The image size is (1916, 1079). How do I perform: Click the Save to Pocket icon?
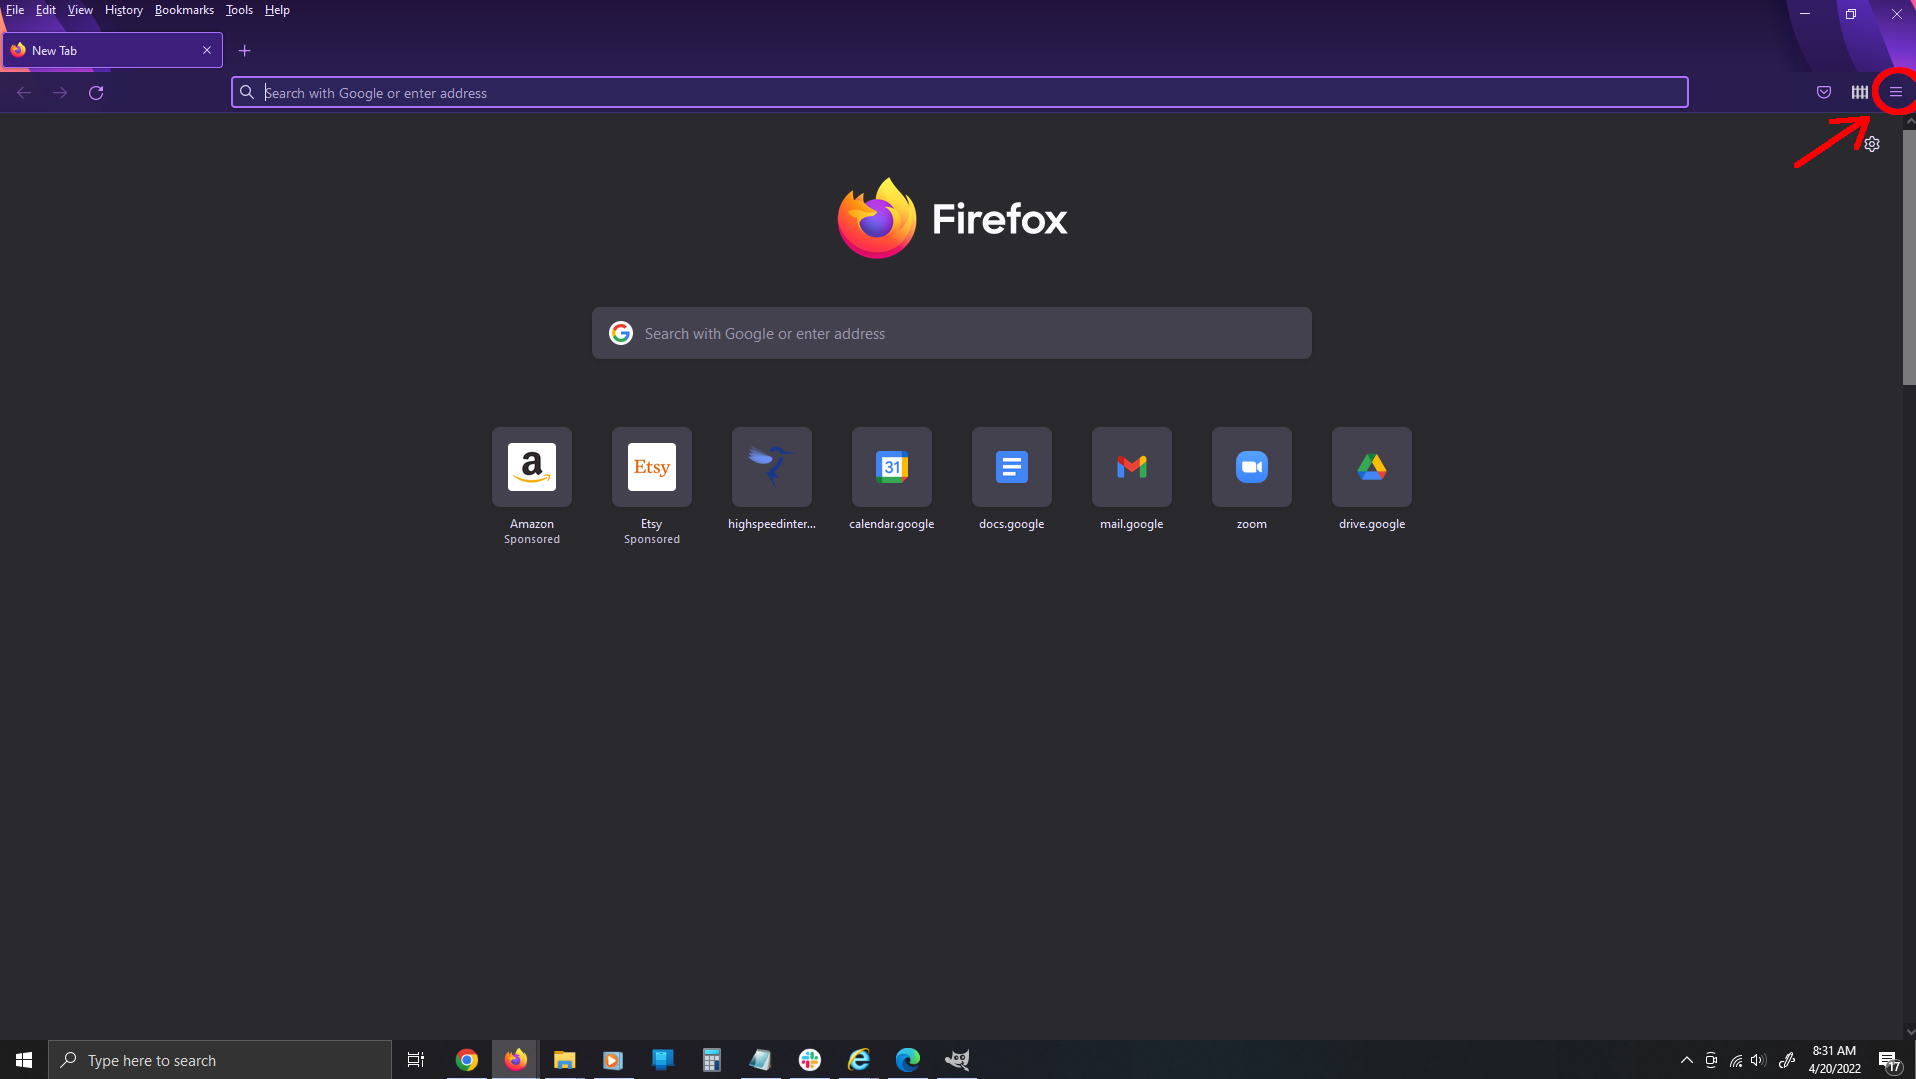(1824, 92)
